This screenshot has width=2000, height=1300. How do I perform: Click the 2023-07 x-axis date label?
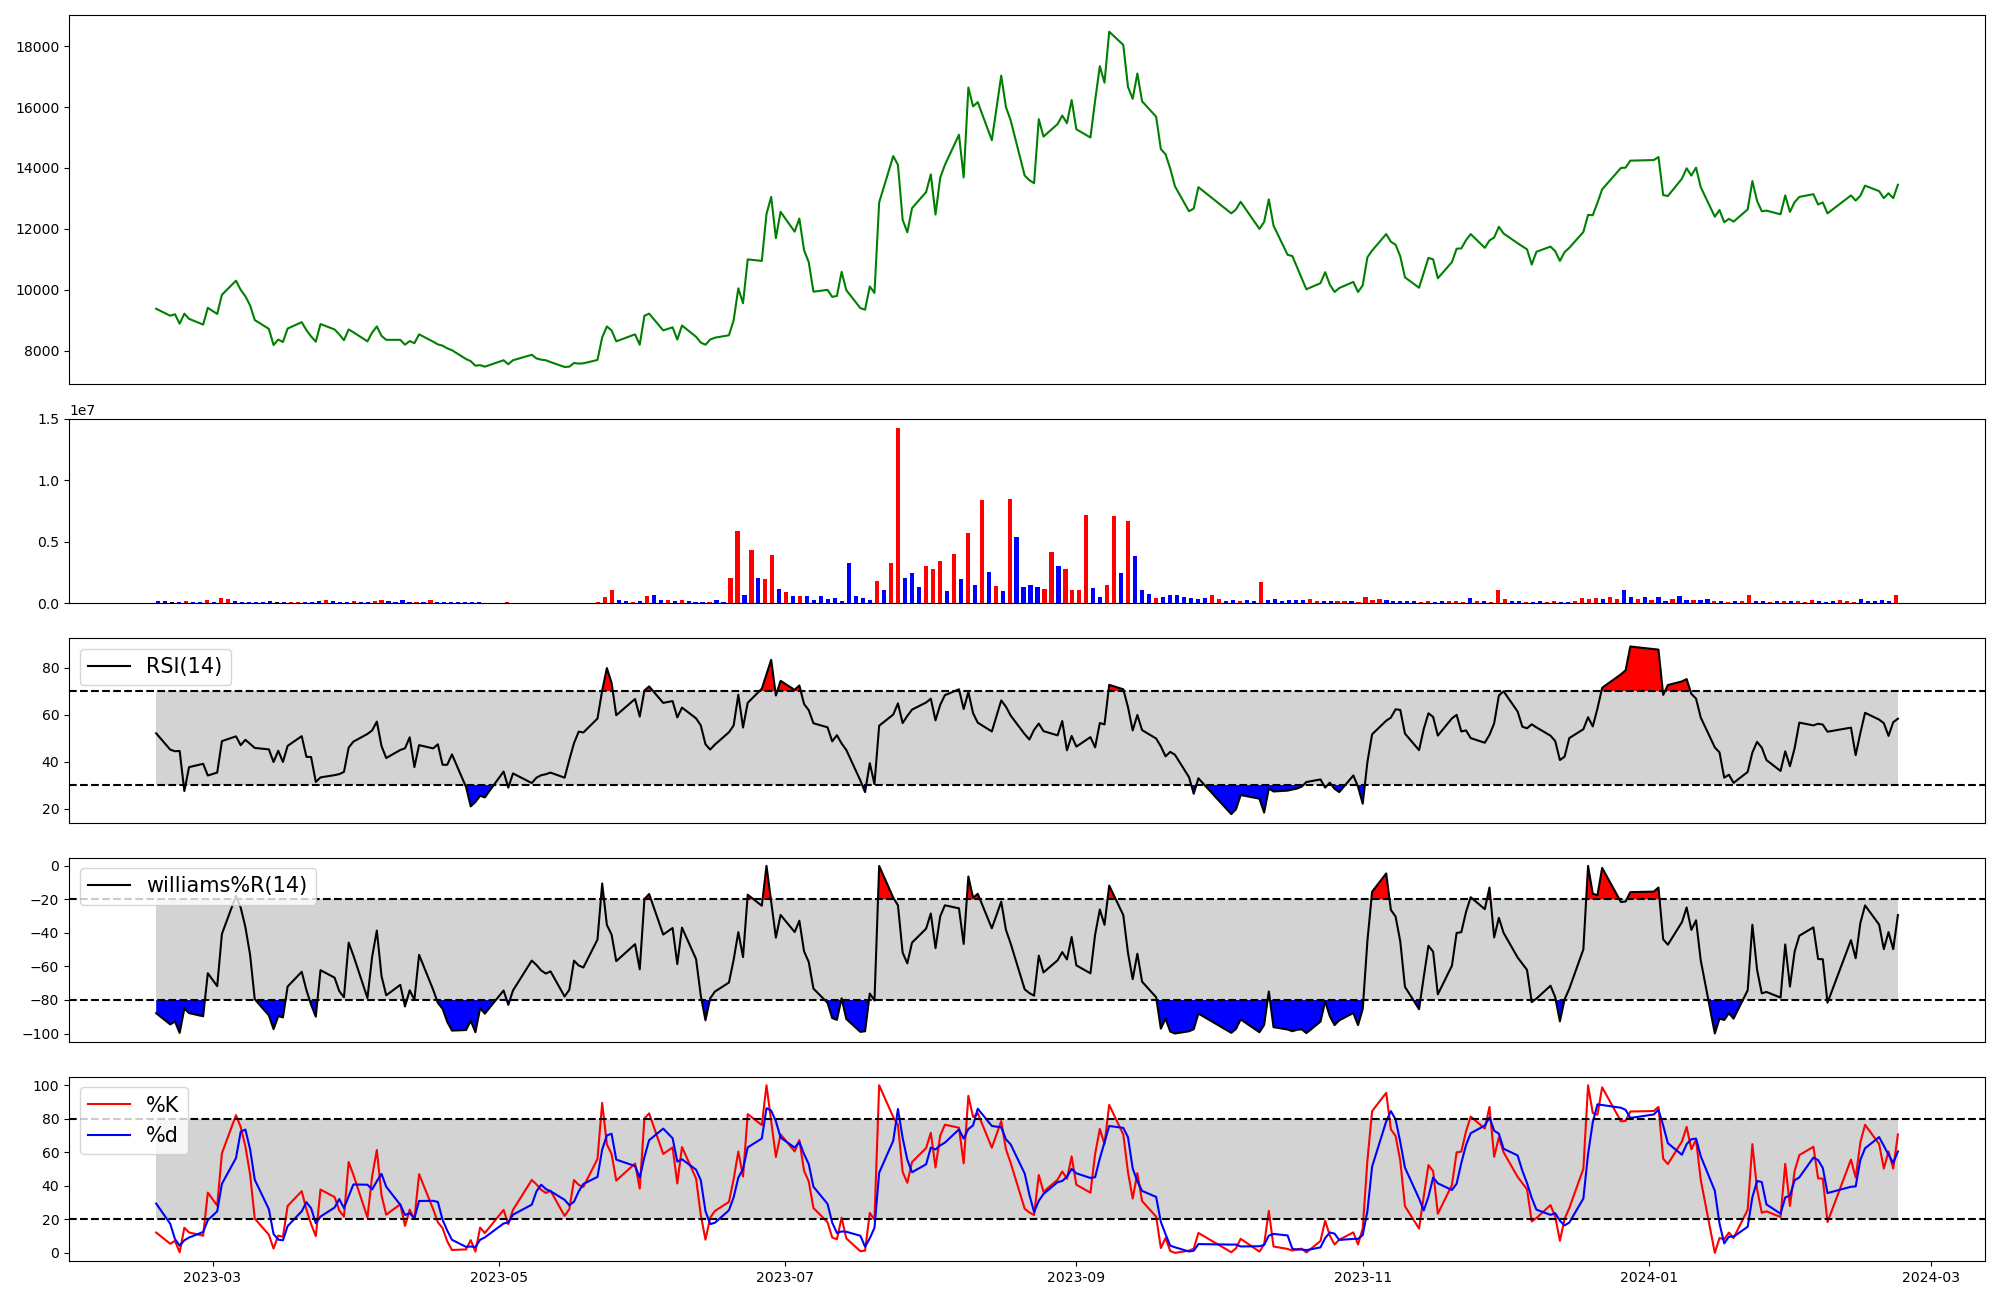pyautogui.click(x=785, y=1277)
